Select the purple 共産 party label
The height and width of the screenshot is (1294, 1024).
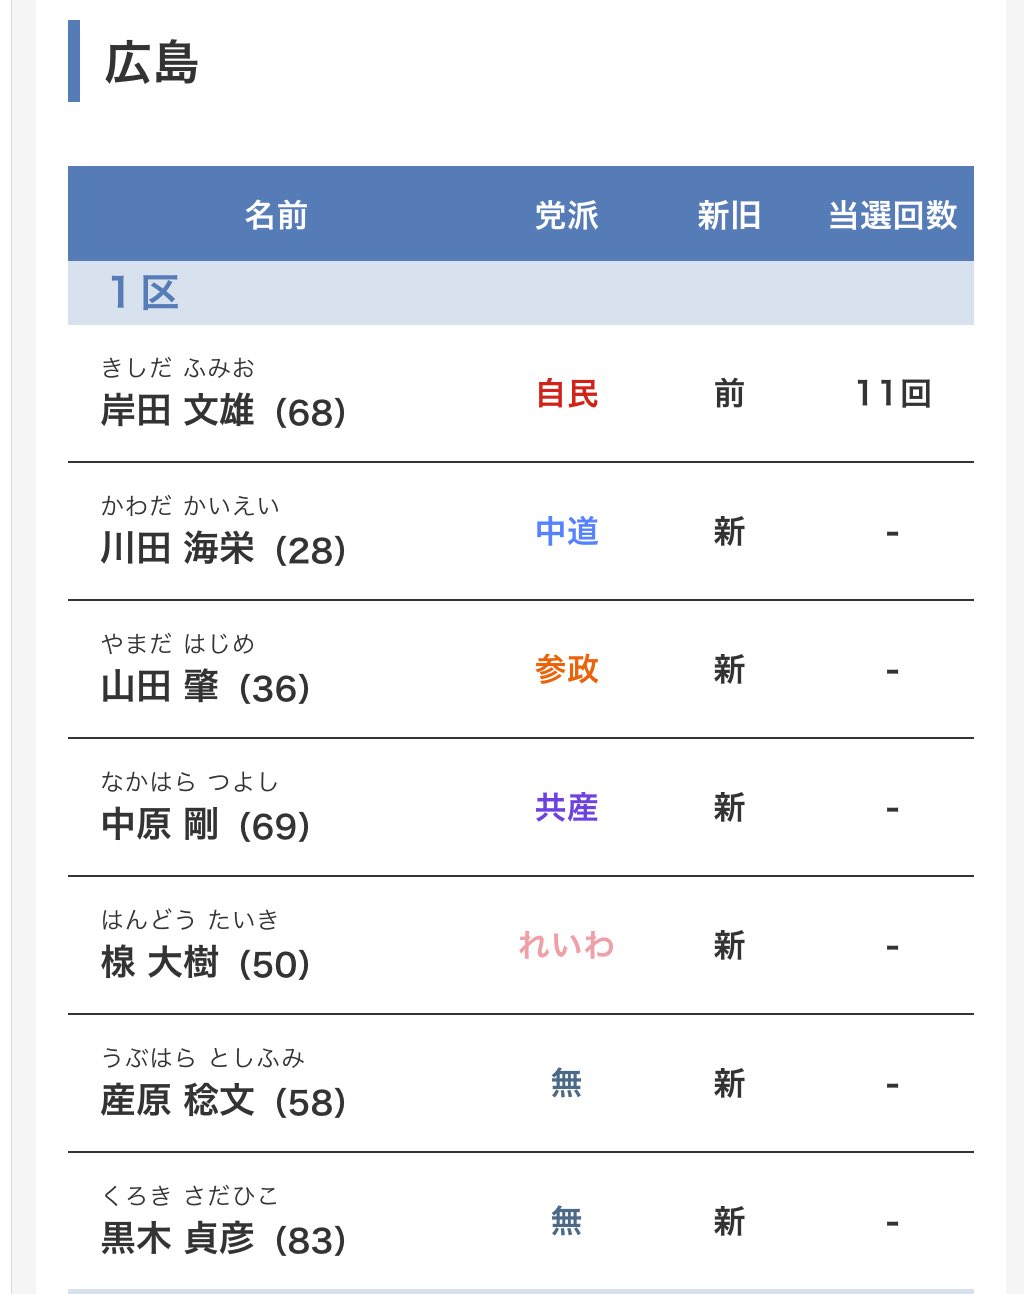click(x=567, y=808)
